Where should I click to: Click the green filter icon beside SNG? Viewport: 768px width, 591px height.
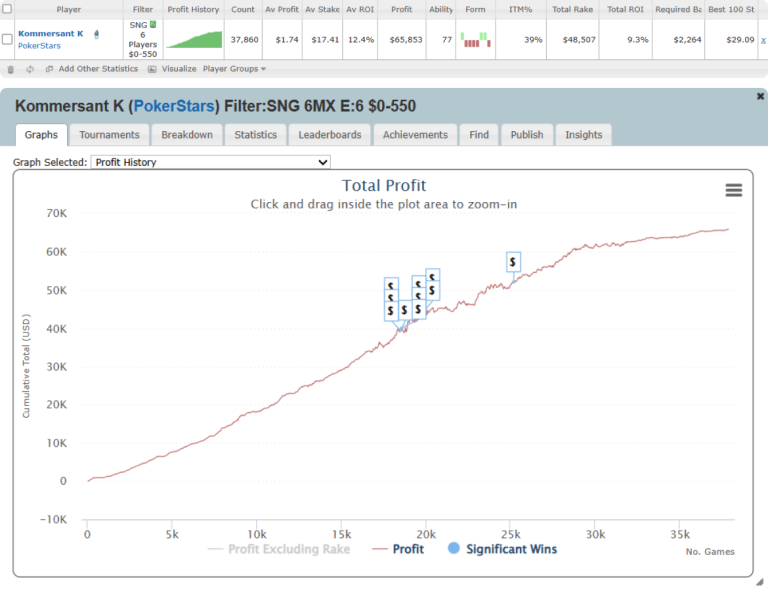pos(153,24)
